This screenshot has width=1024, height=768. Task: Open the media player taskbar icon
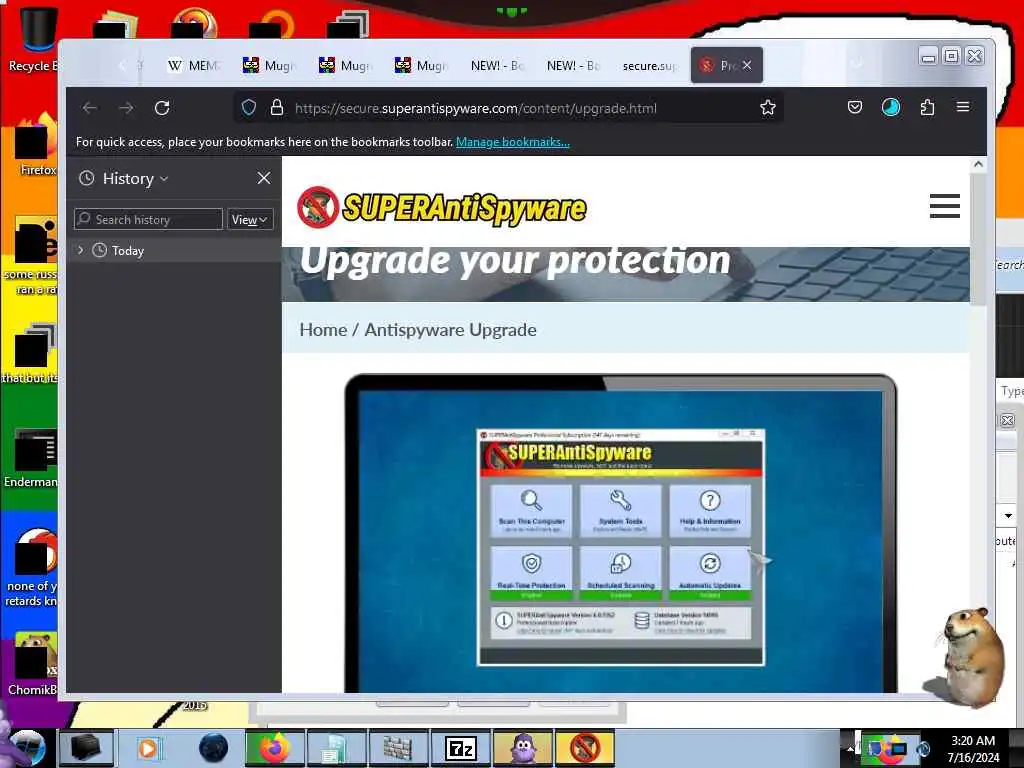[148, 748]
